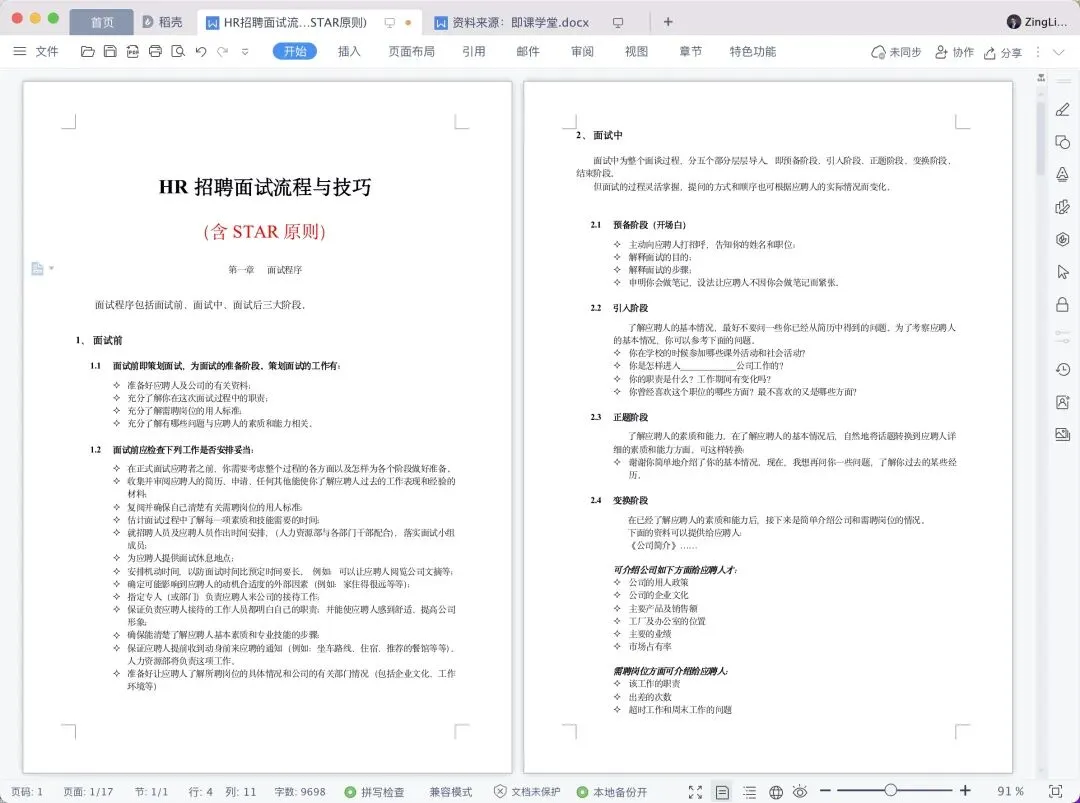Collapse the ribbon with chevron arrow
This screenshot has height=803, width=1080.
coord(1060,52)
